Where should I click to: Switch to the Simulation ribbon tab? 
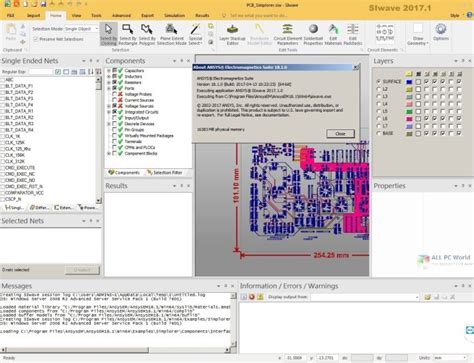click(174, 15)
